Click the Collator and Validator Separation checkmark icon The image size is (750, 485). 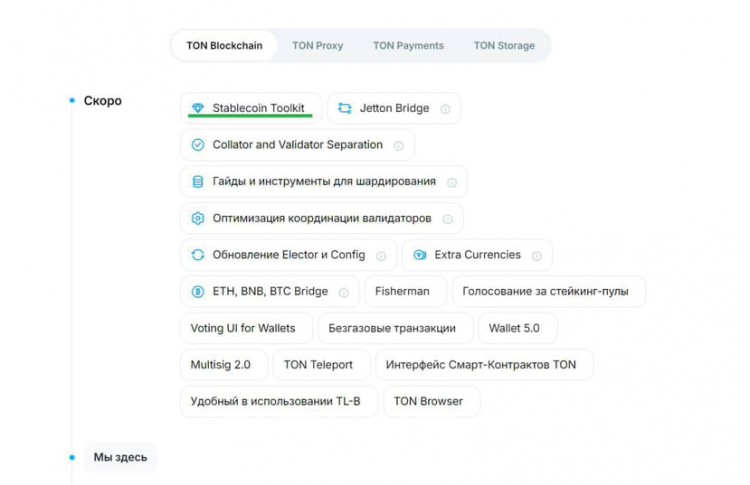click(x=198, y=144)
